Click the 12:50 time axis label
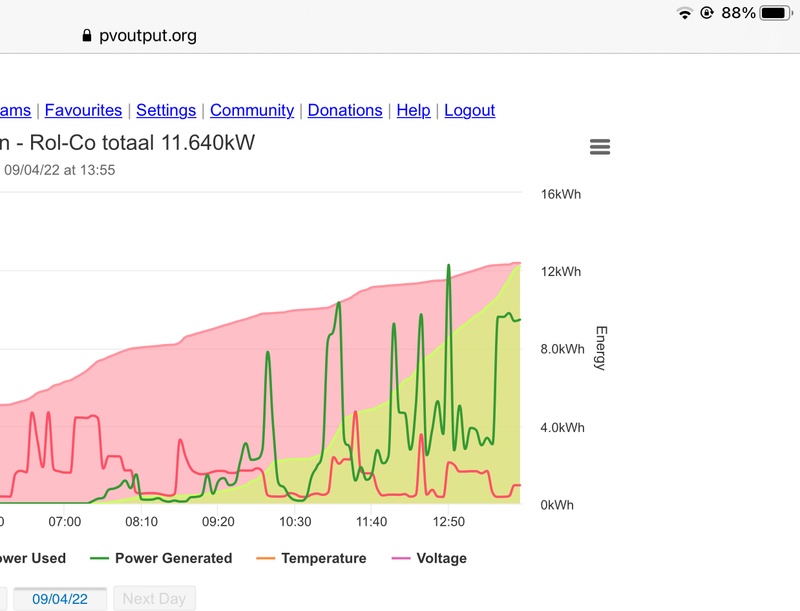 pos(449,522)
